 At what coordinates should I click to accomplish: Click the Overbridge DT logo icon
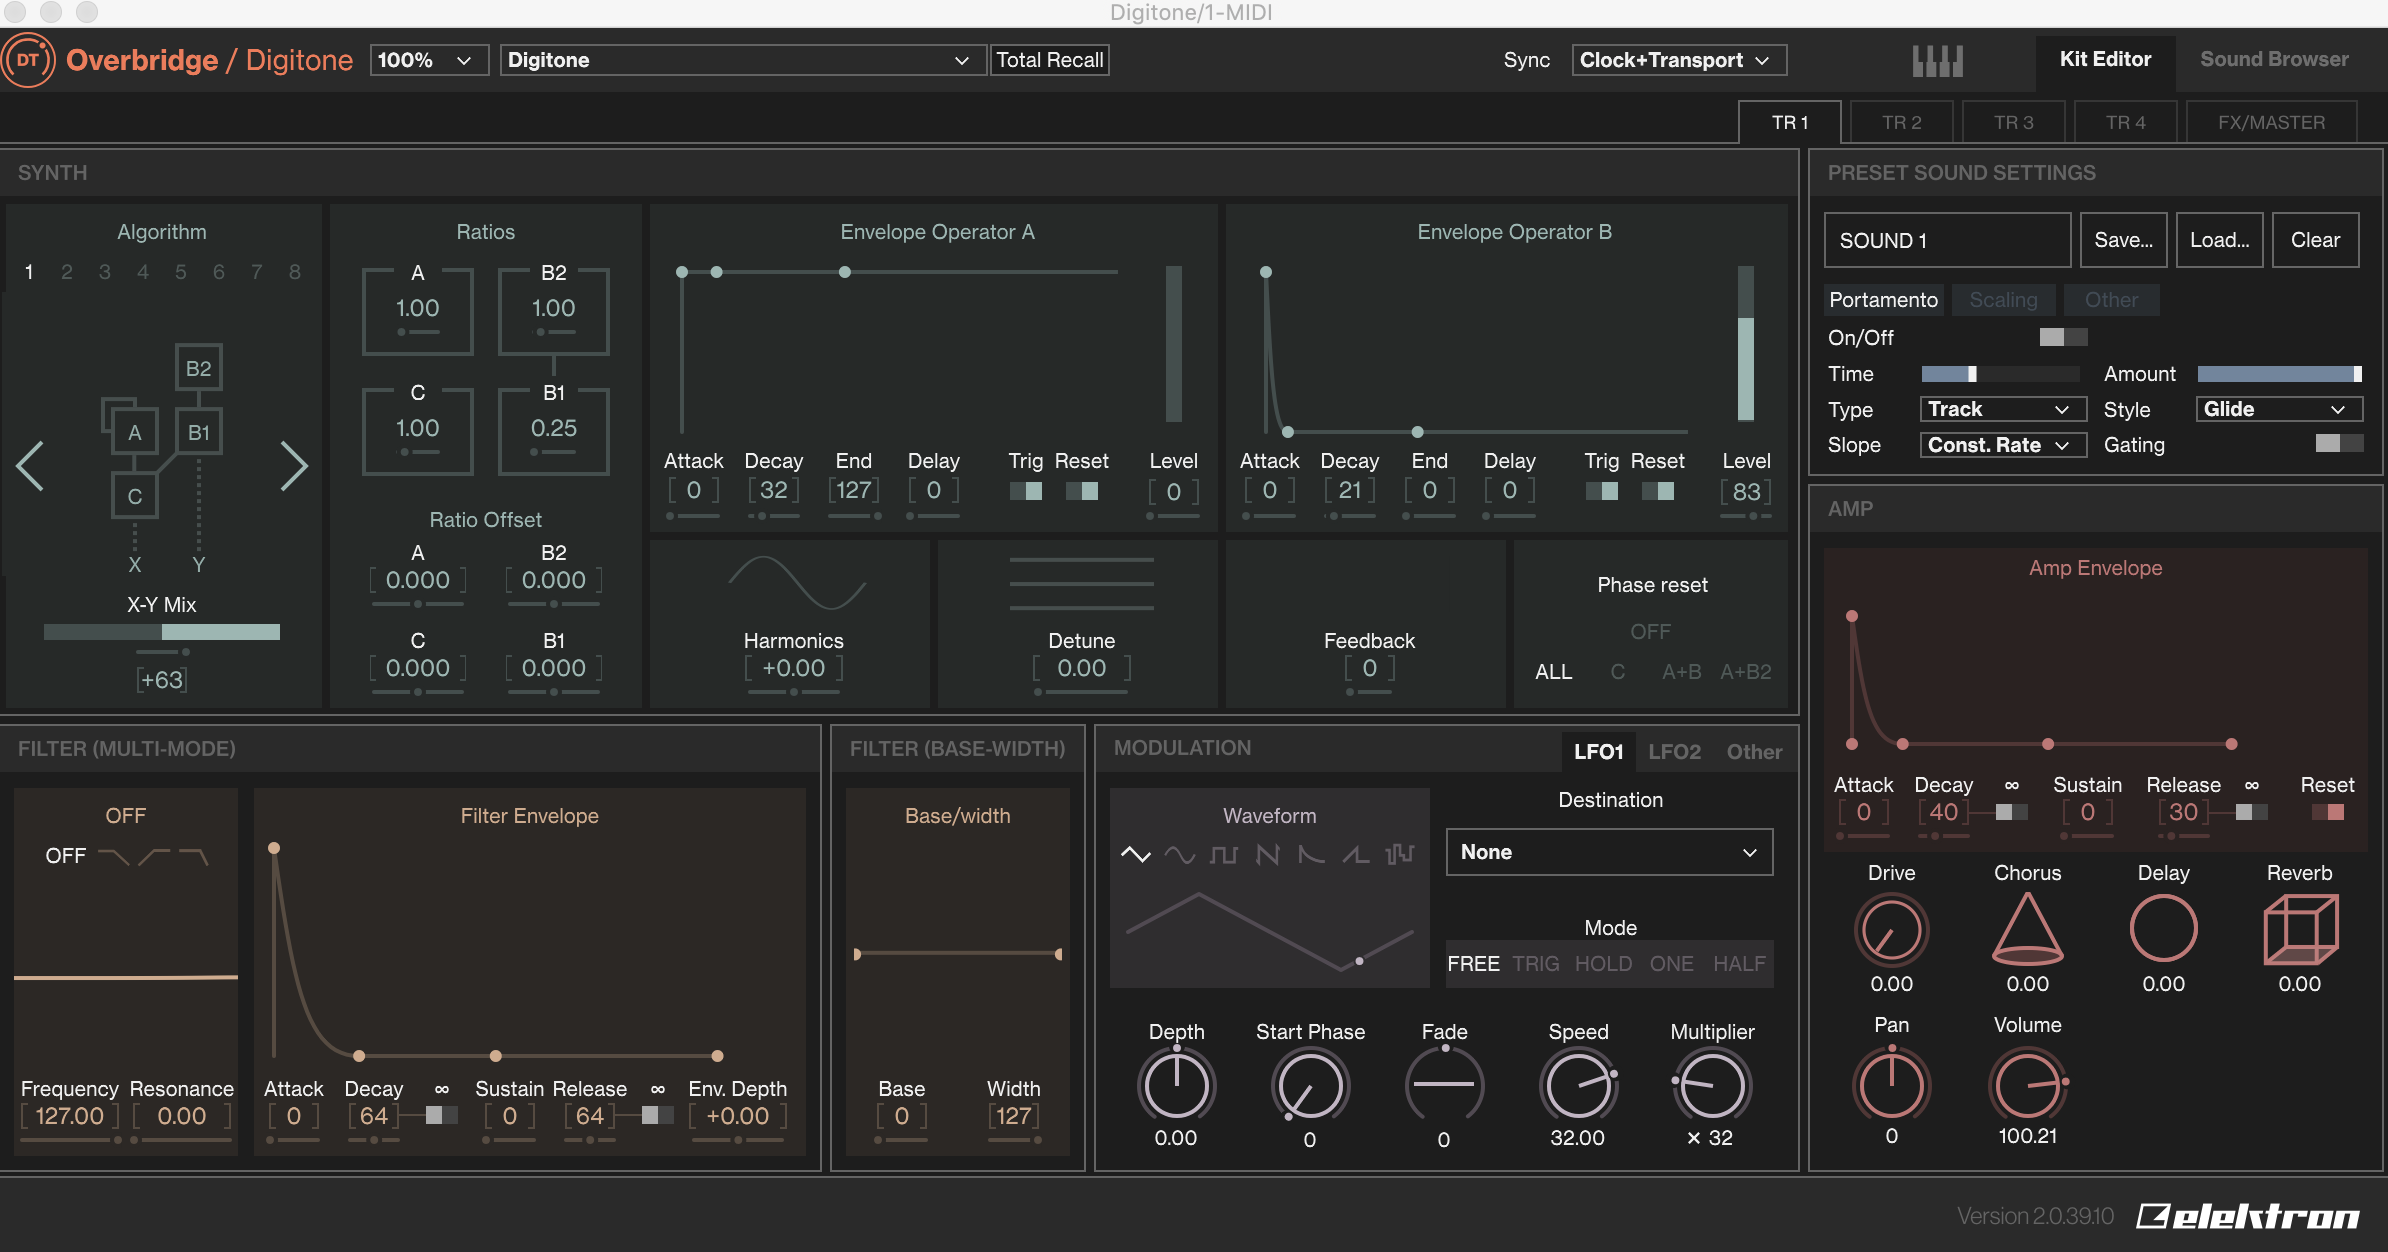(x=27, y=60)
